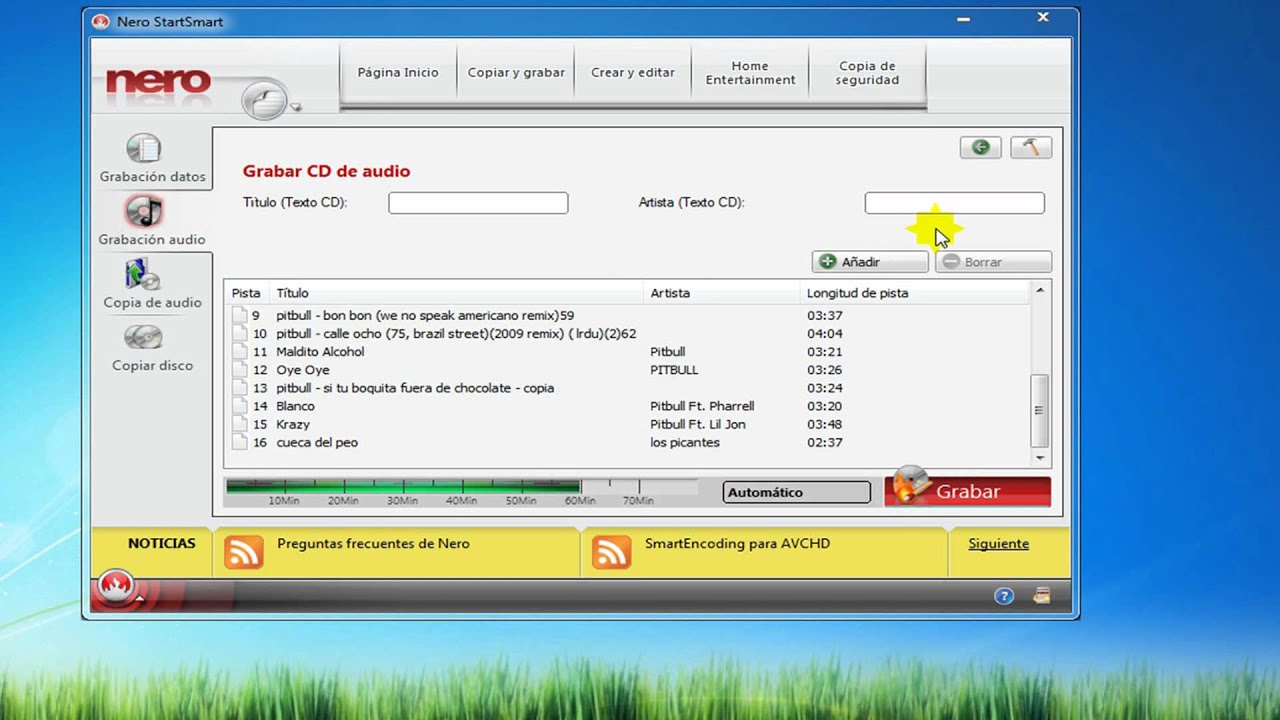The width and height of the screenshot is (1280, 720).
Task: Sort by the Pista column header
Action: pyautogui.click(x=246, y=293)
